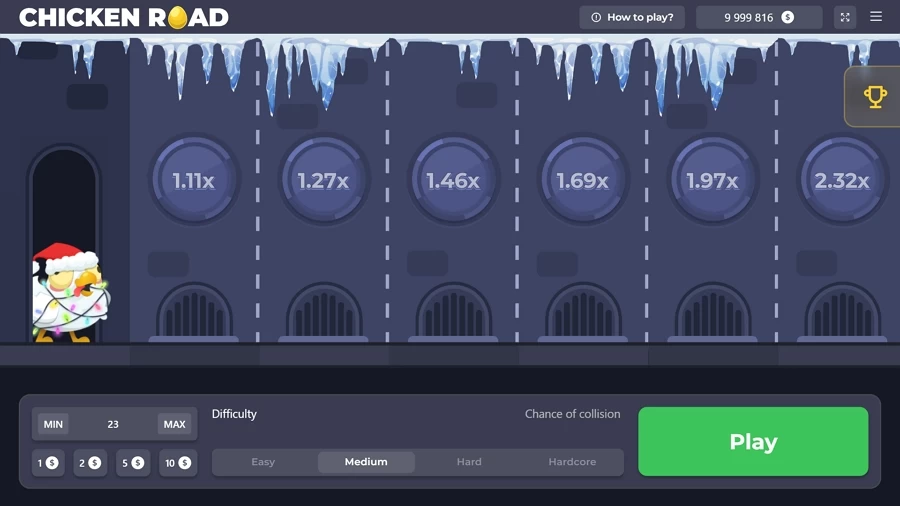The width and height of the screenshot is (900, 506).
Task: Click the dollar coin balance icon
Action: (788, 17)
